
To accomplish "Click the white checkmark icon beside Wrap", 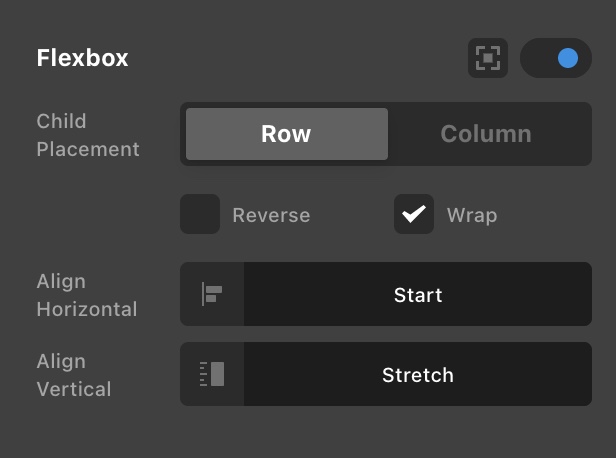I will click(x=414, y=214).
